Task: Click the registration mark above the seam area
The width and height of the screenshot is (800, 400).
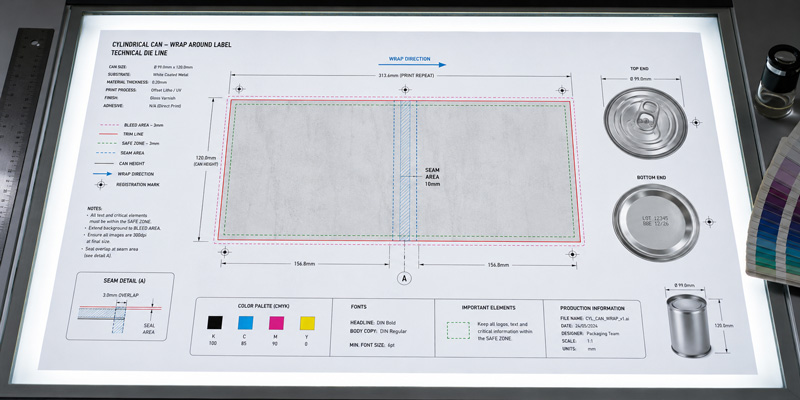Action: click(x=405, y=89)
